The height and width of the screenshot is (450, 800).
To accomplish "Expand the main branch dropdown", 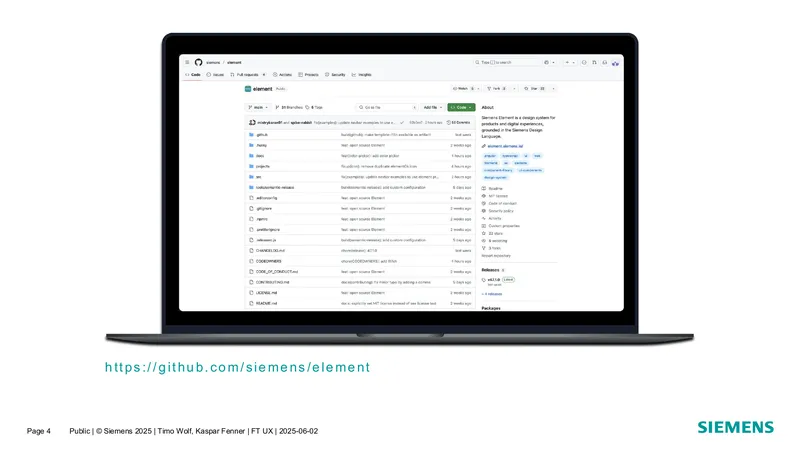I will click(x=258, y=108).
